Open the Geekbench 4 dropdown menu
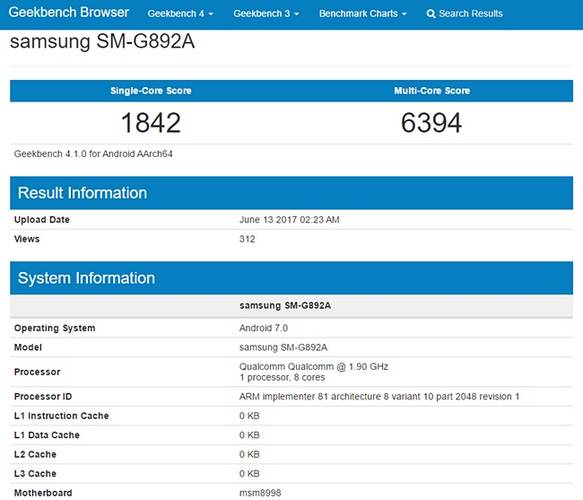This screenshot has width=583, height=500. pos(180,14)
